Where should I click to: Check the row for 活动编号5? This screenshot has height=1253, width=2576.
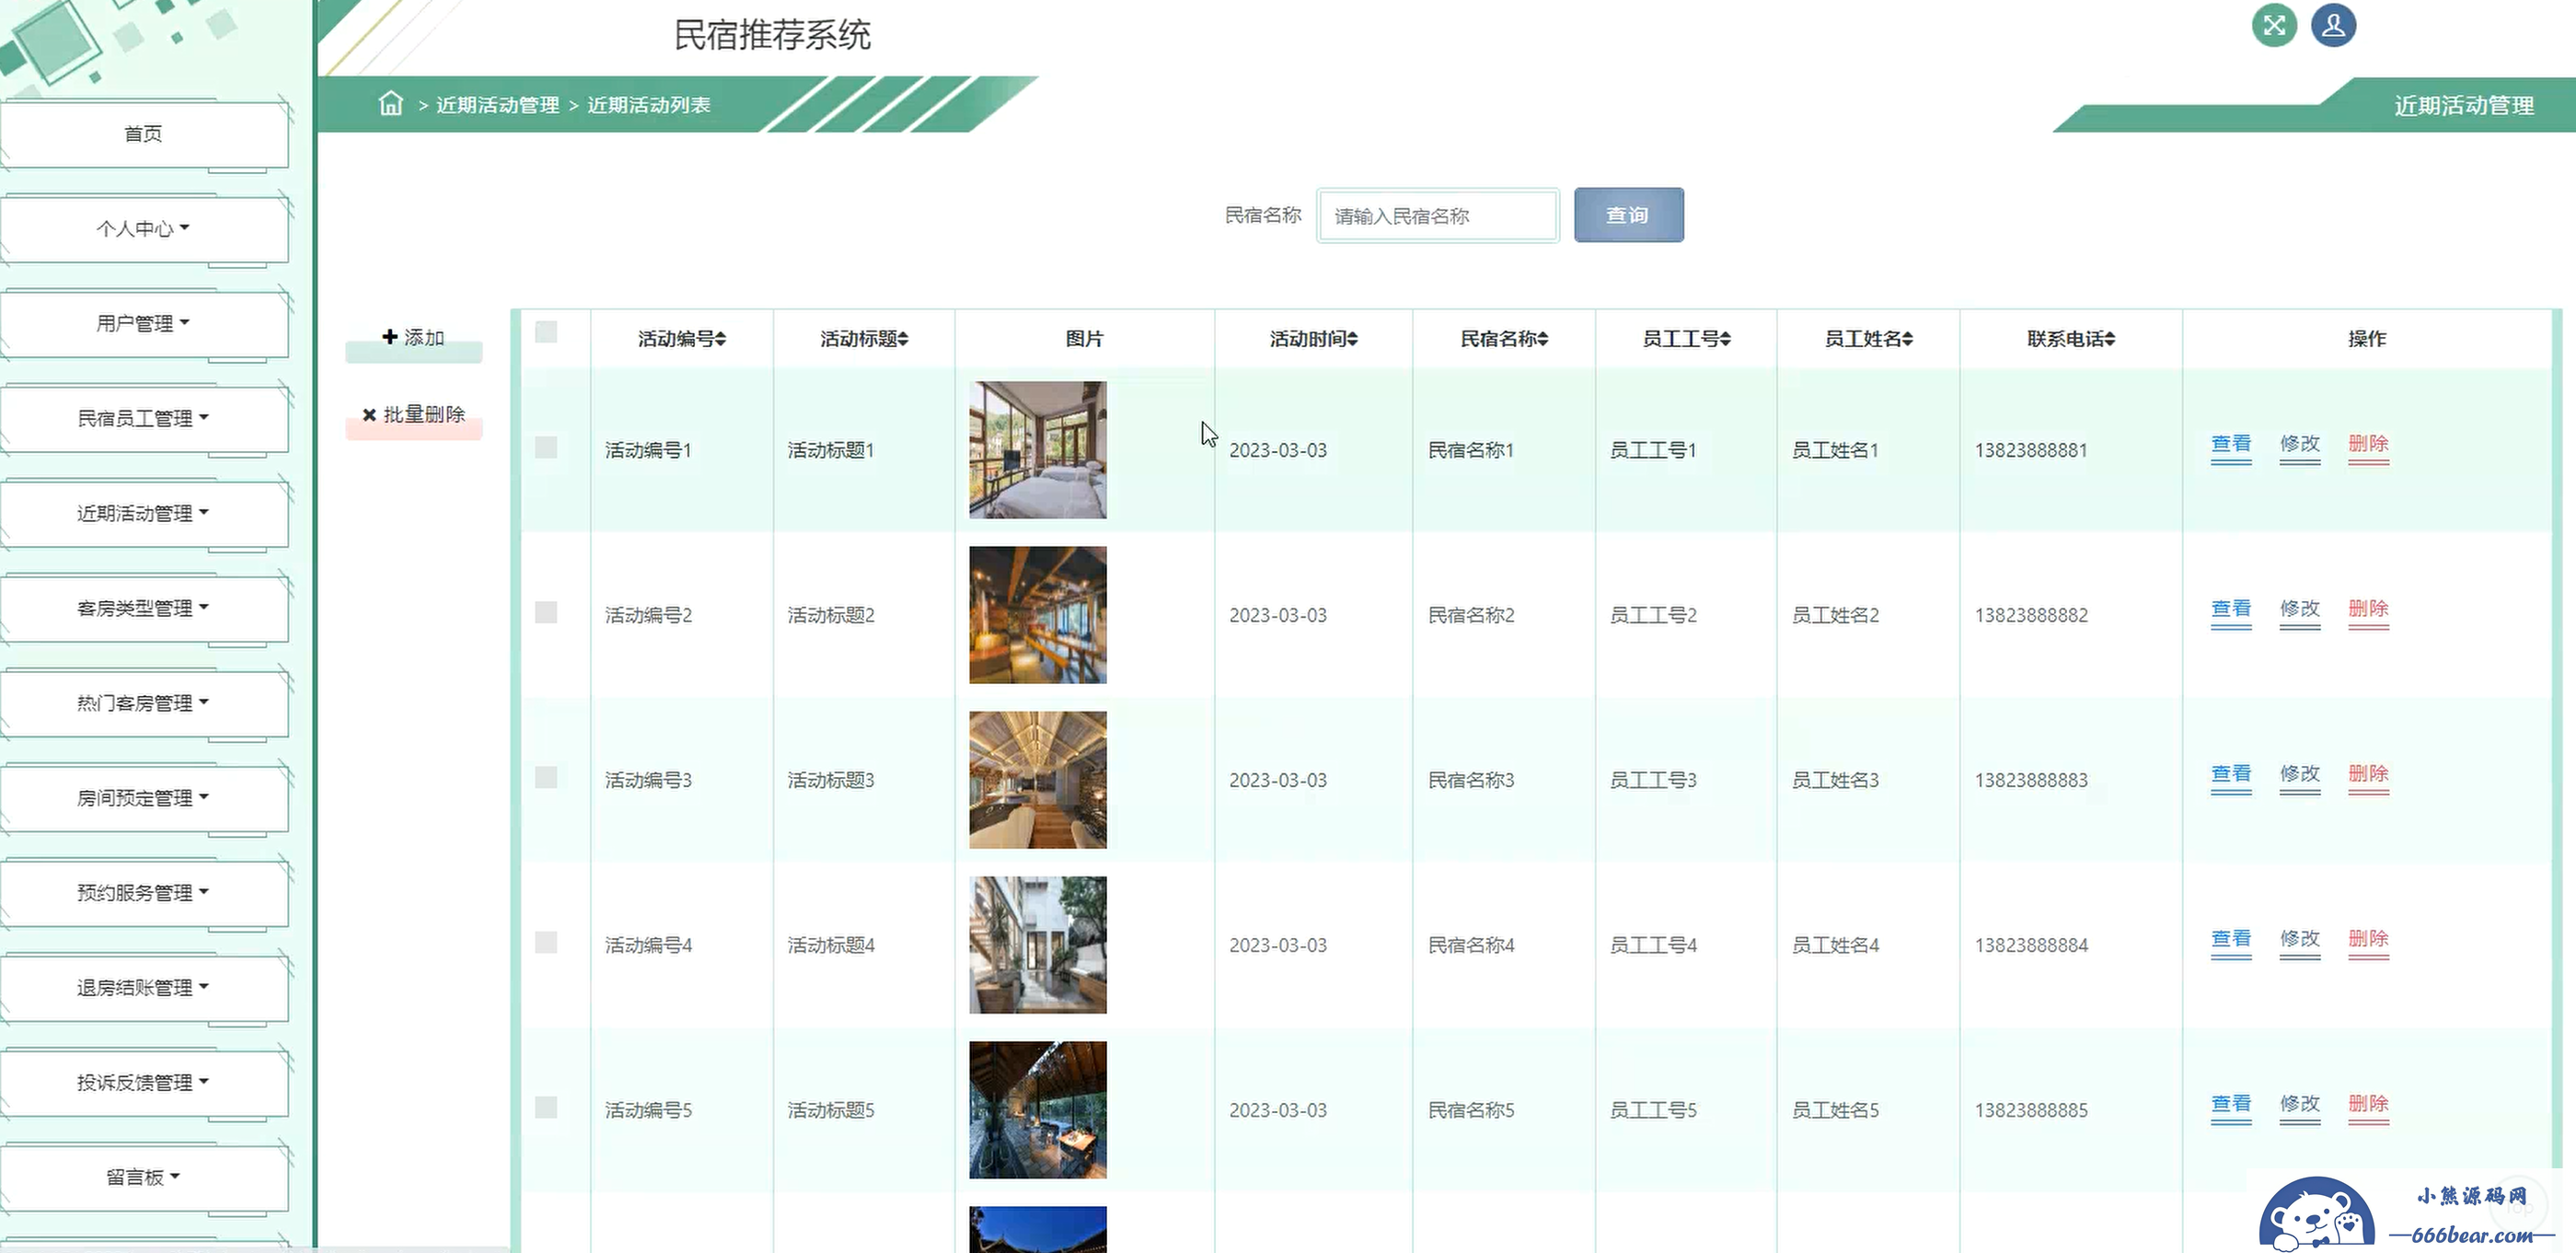pyautogui.click(x=546, y=1107)
